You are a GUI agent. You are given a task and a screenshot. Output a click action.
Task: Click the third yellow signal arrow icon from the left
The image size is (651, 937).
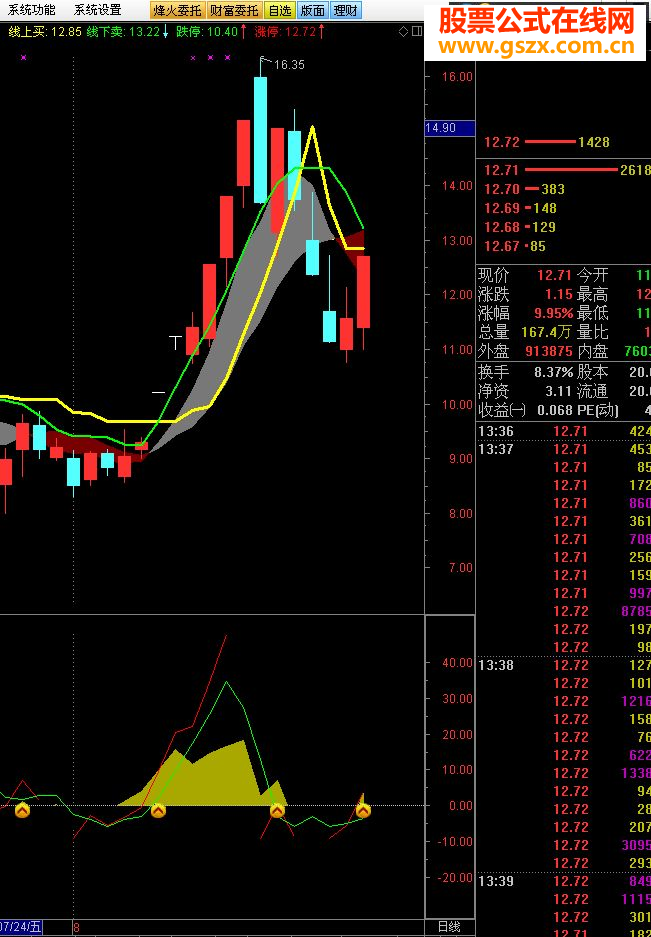(x=277, y=810)
